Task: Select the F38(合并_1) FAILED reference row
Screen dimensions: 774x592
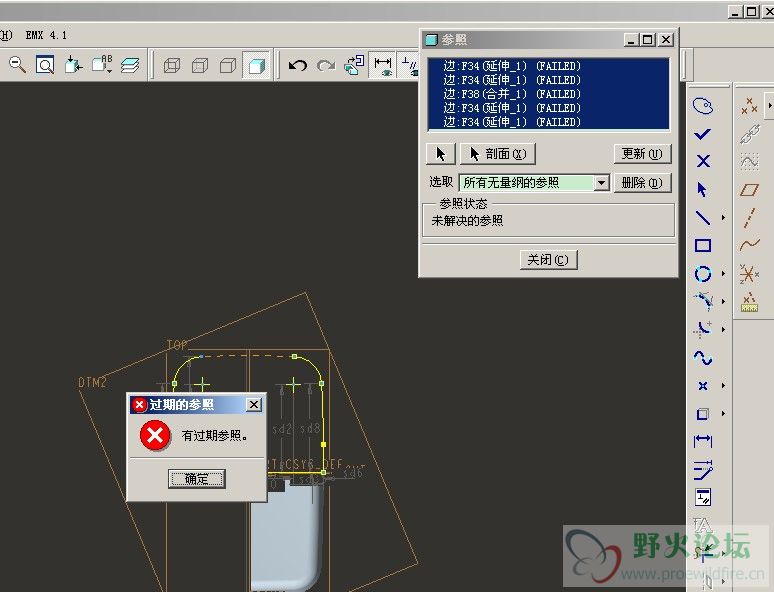Action: [548, 94]
